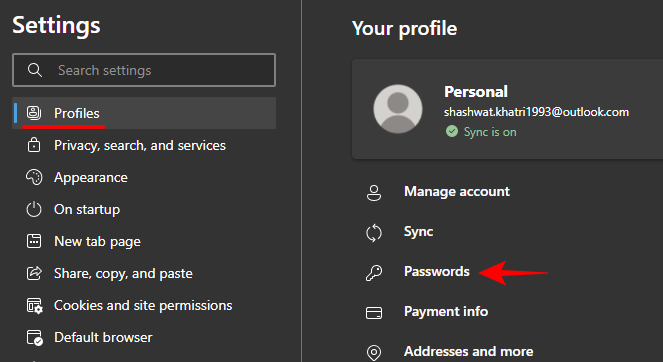Click the Payment info card icon
This screenshot has width=663, height=362.
374,313
